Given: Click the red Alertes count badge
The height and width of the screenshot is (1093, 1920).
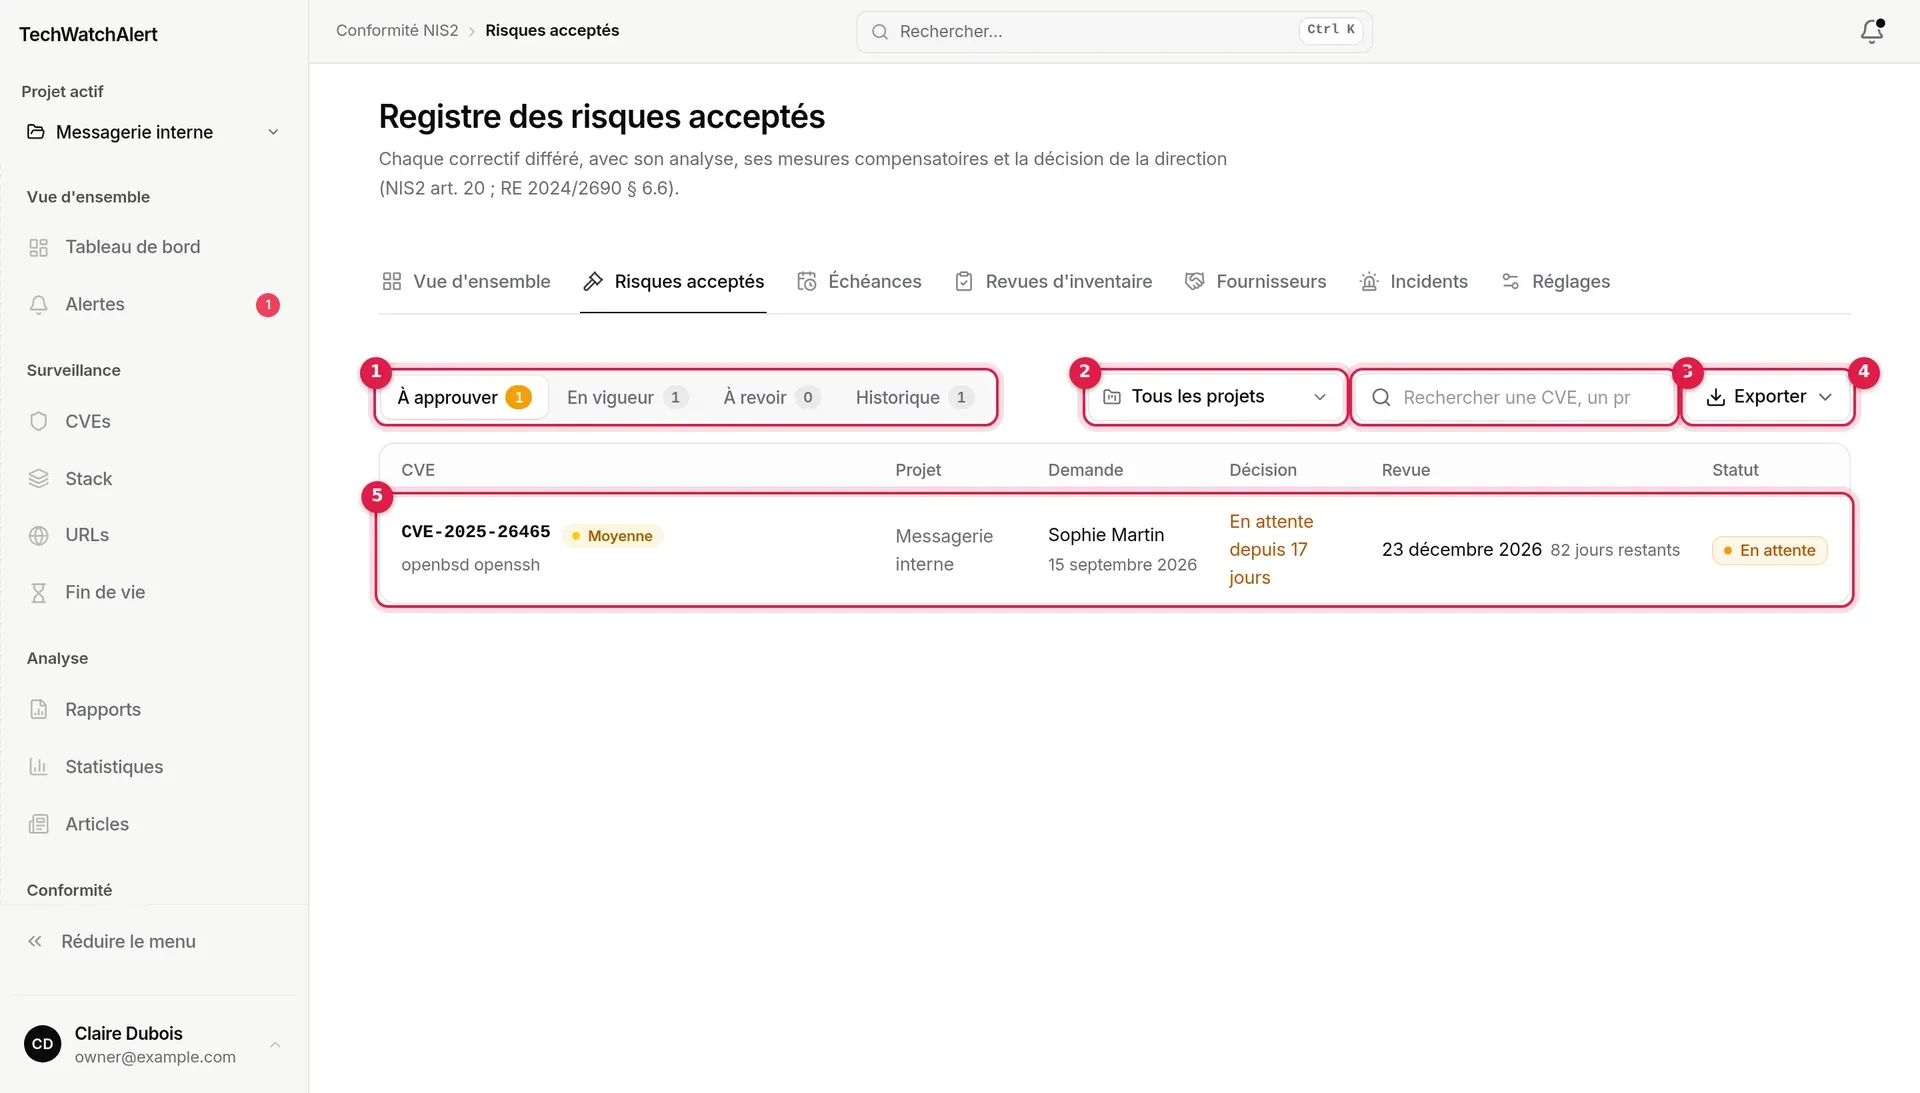Looking at the screenshot, I should [268, 305].
